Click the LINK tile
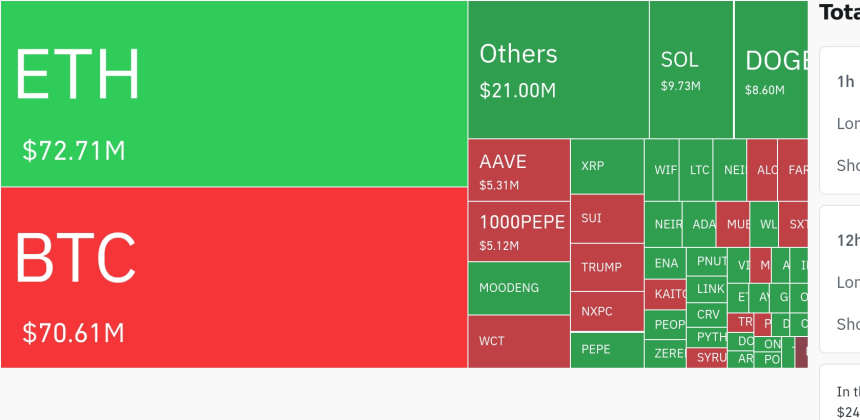 coord(710,289)
